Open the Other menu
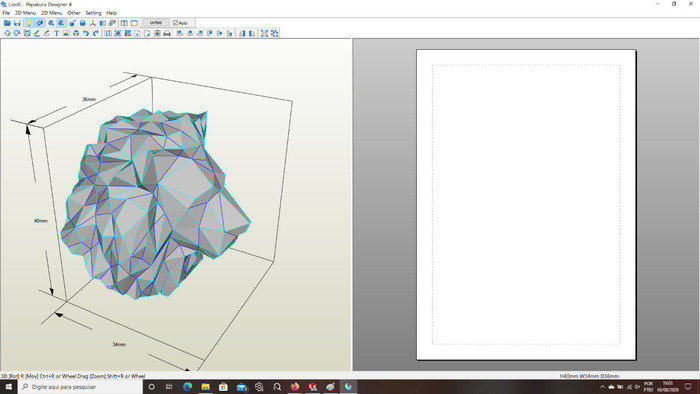The width and height of the screenshot is (700, 394). [74, 13]
